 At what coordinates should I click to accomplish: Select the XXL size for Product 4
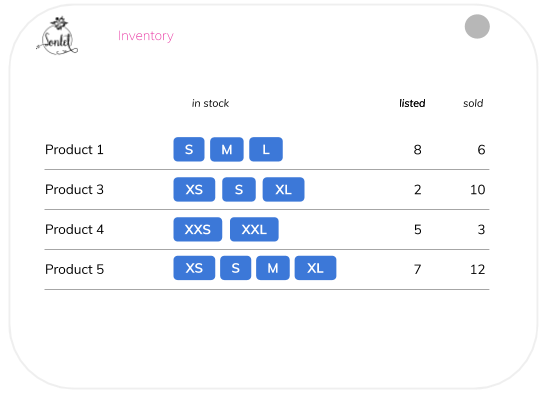coord(254,229)
